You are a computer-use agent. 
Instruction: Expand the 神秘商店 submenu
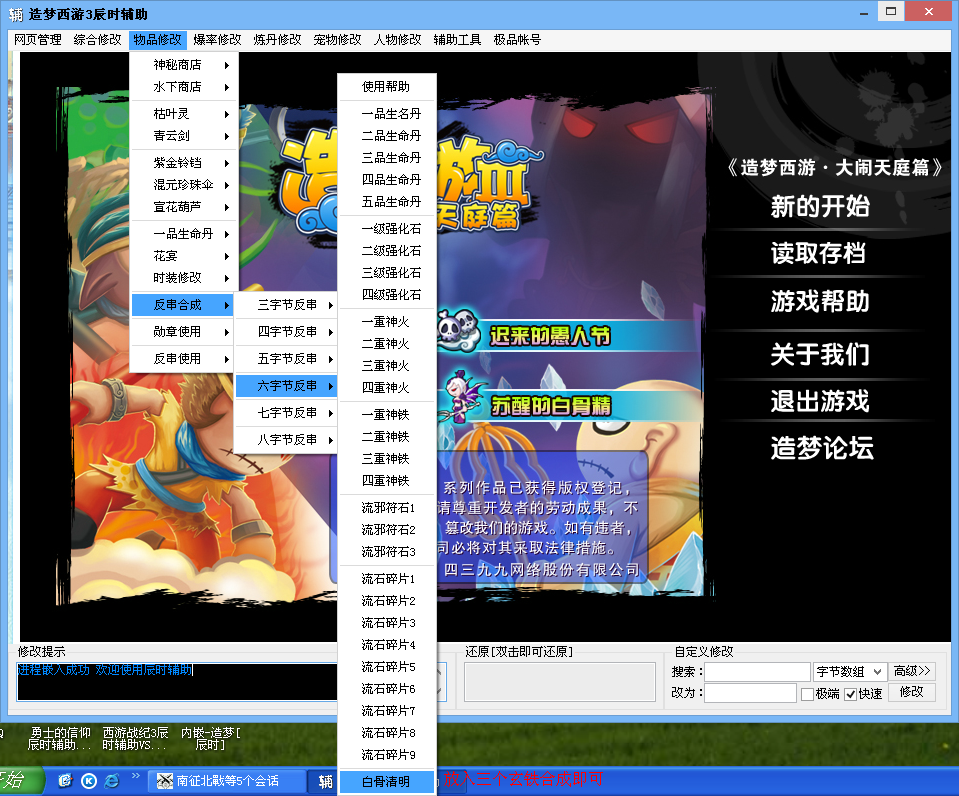click(184, 65)
